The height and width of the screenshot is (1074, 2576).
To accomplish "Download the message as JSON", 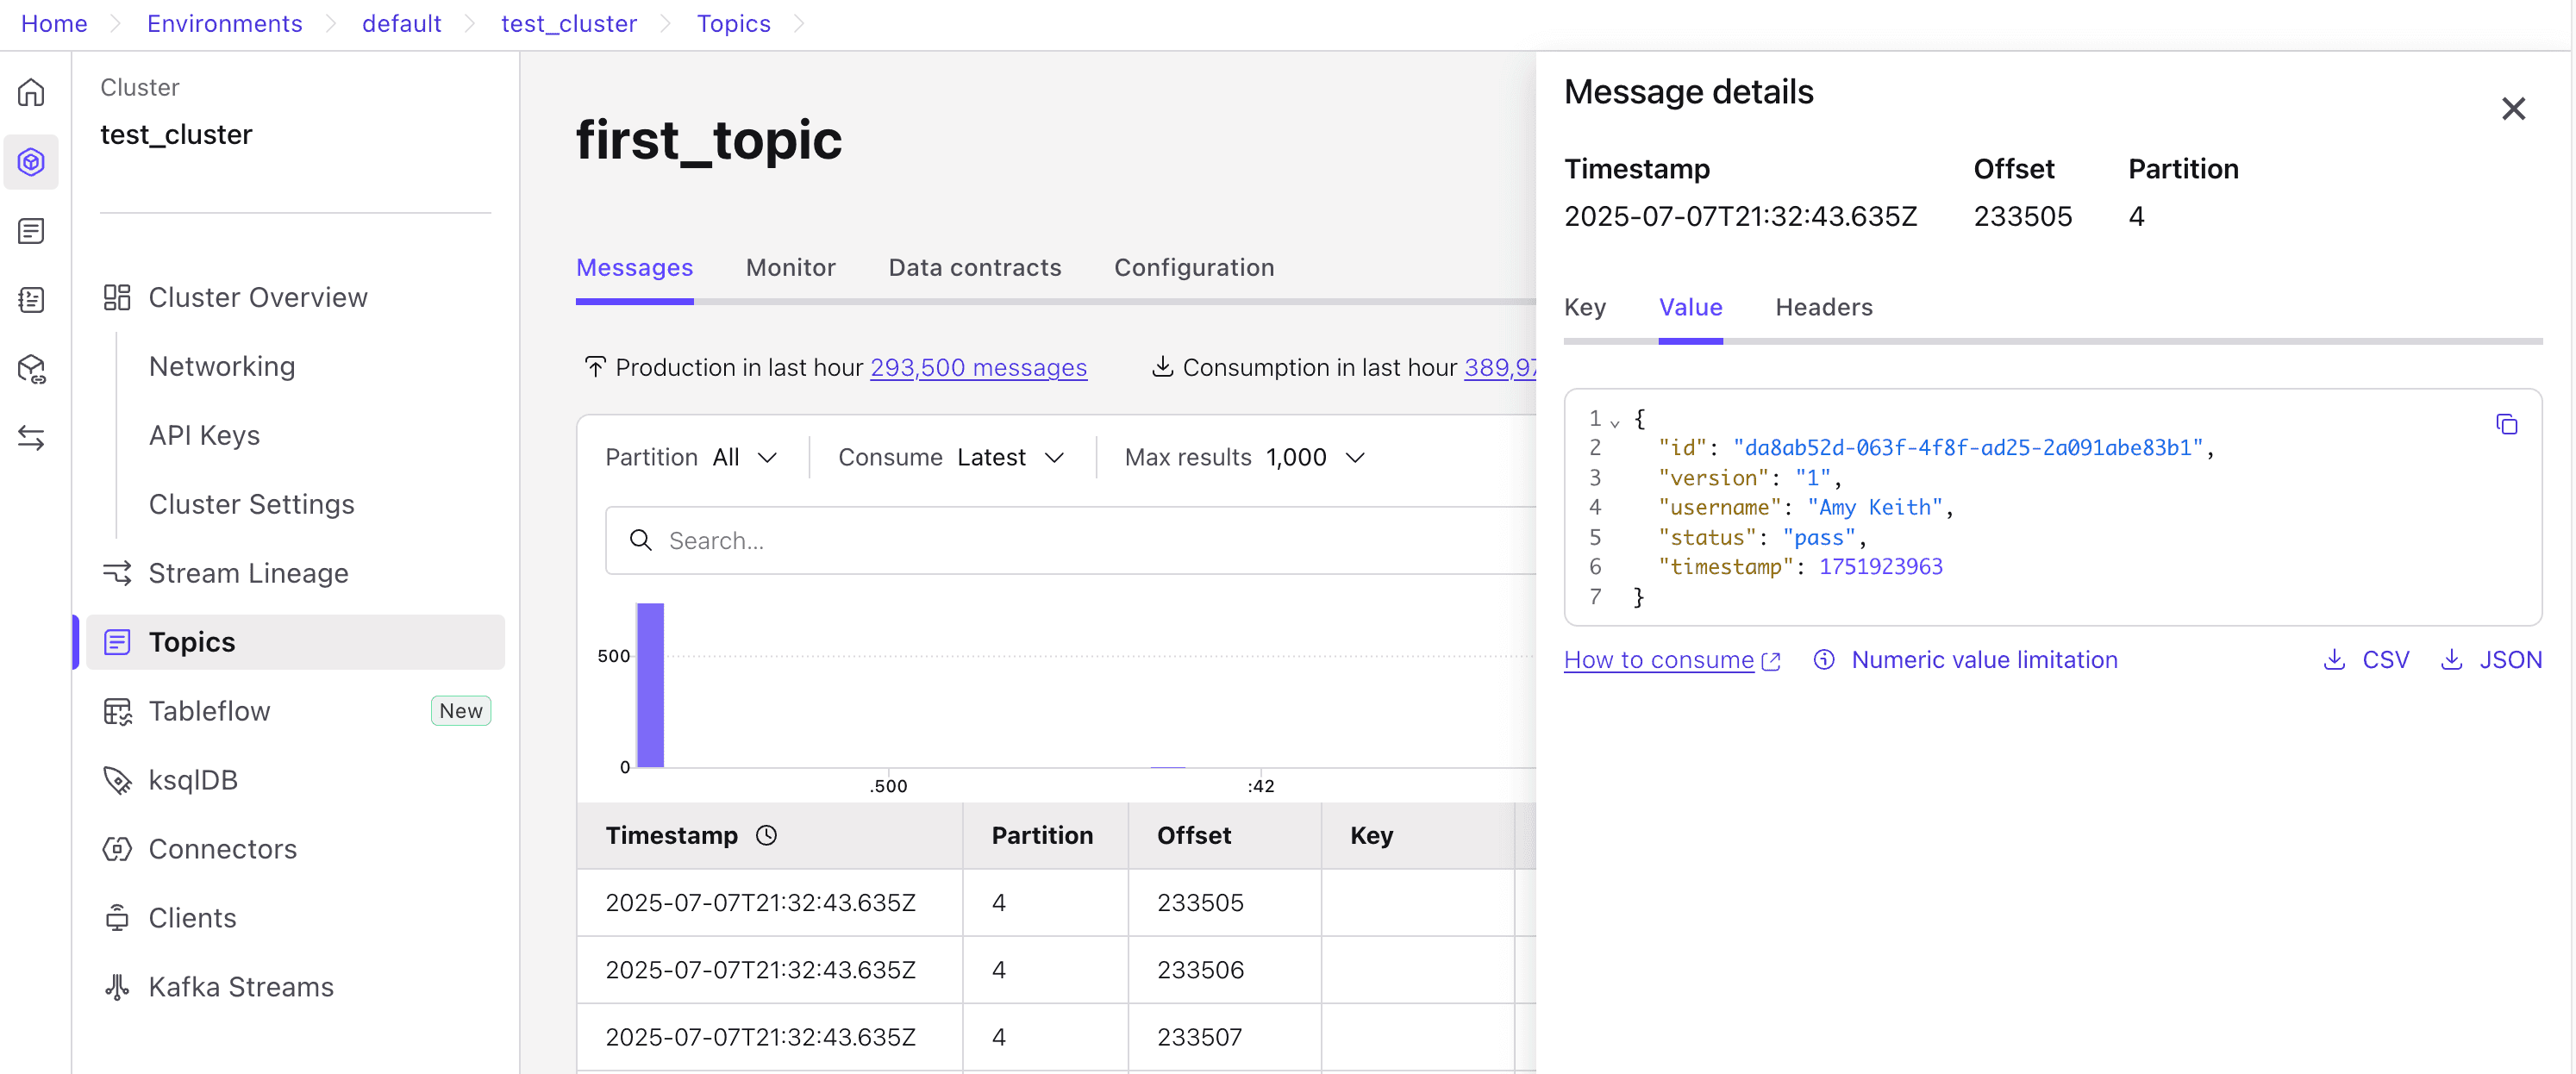I will (x=2491, y=659).
